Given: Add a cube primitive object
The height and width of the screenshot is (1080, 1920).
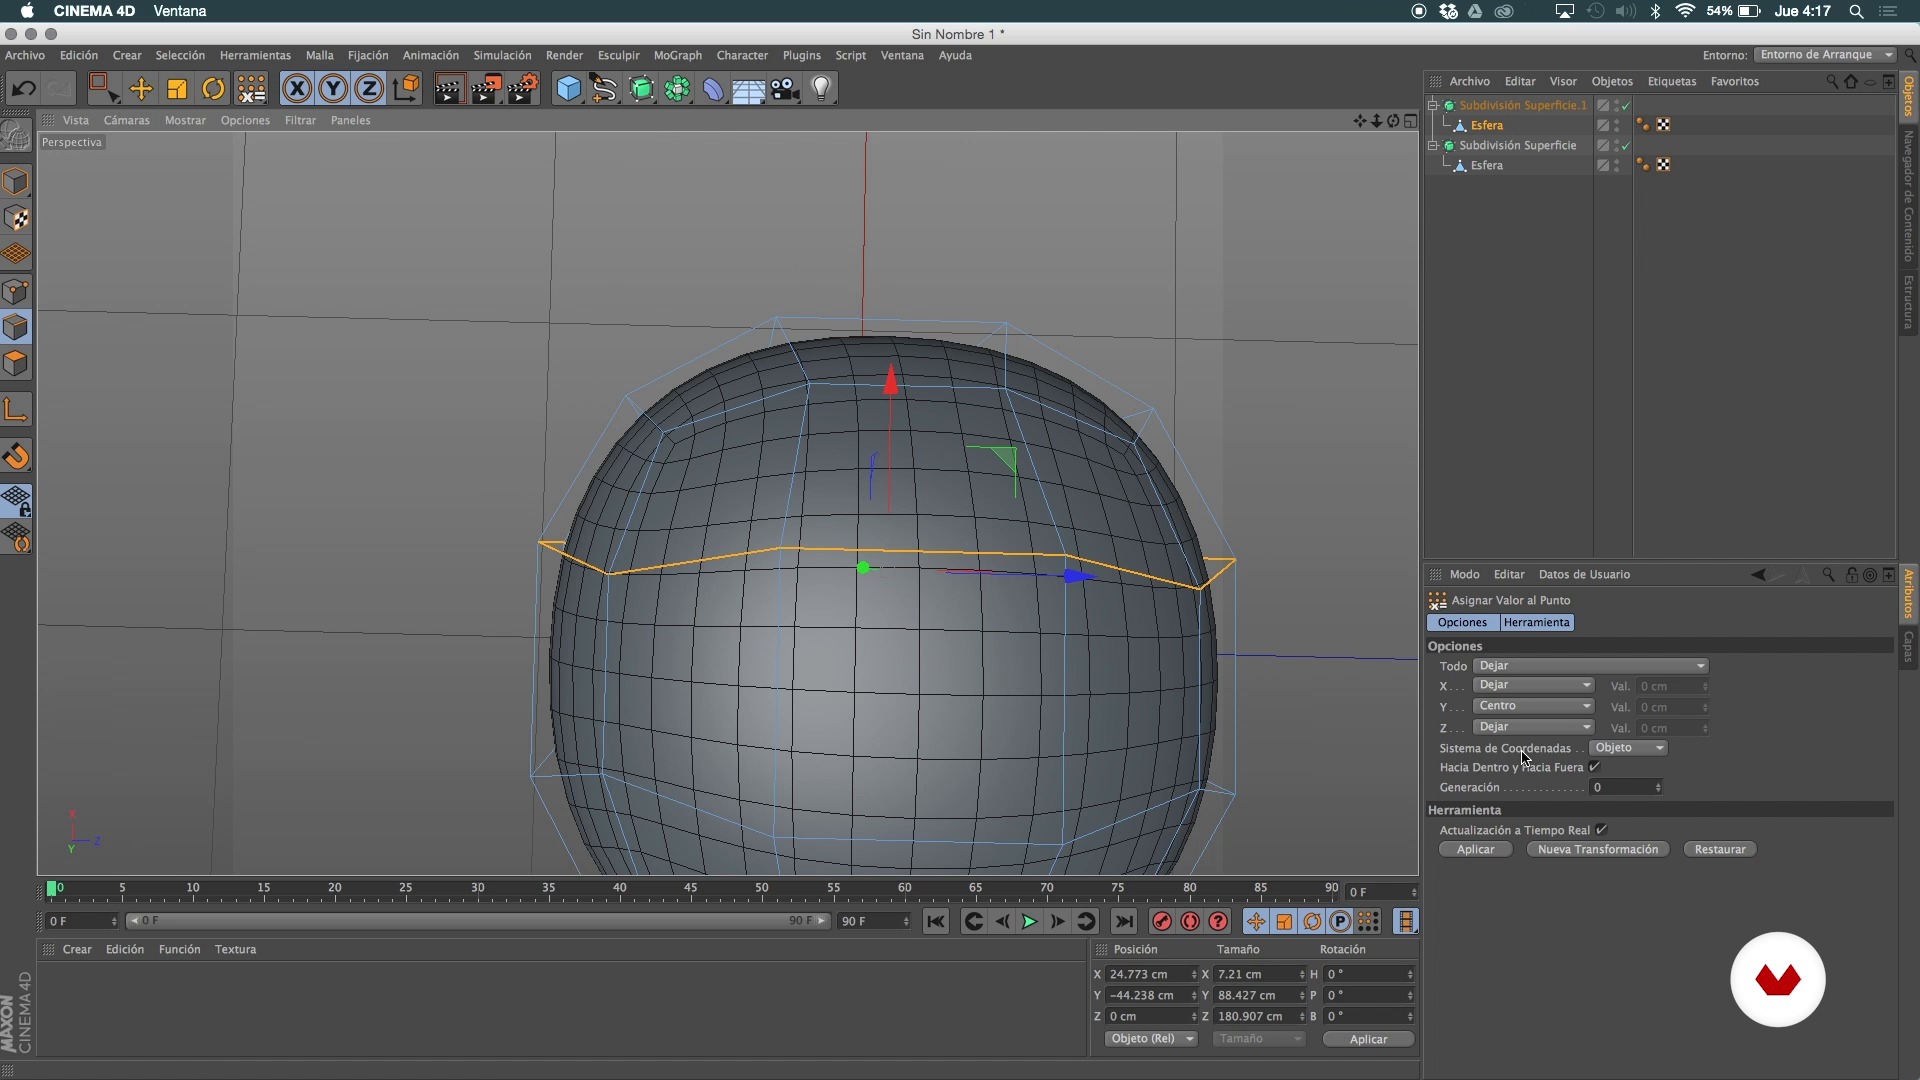Looking at the screenshot, I should point(568,89).
